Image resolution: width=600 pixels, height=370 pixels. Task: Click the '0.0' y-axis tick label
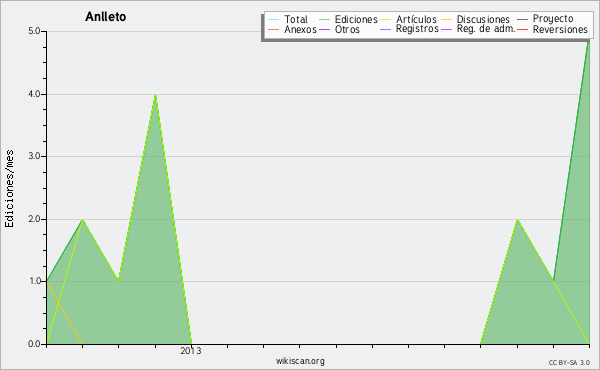[34, 344]
